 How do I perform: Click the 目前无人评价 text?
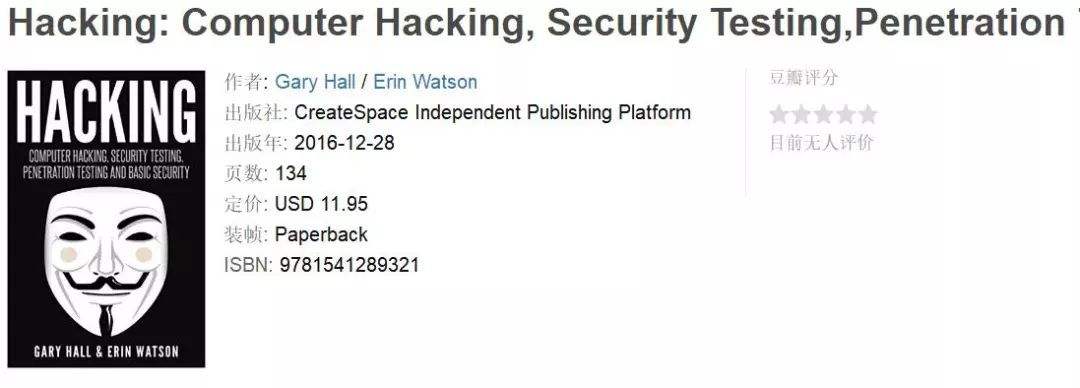point(820,143)
